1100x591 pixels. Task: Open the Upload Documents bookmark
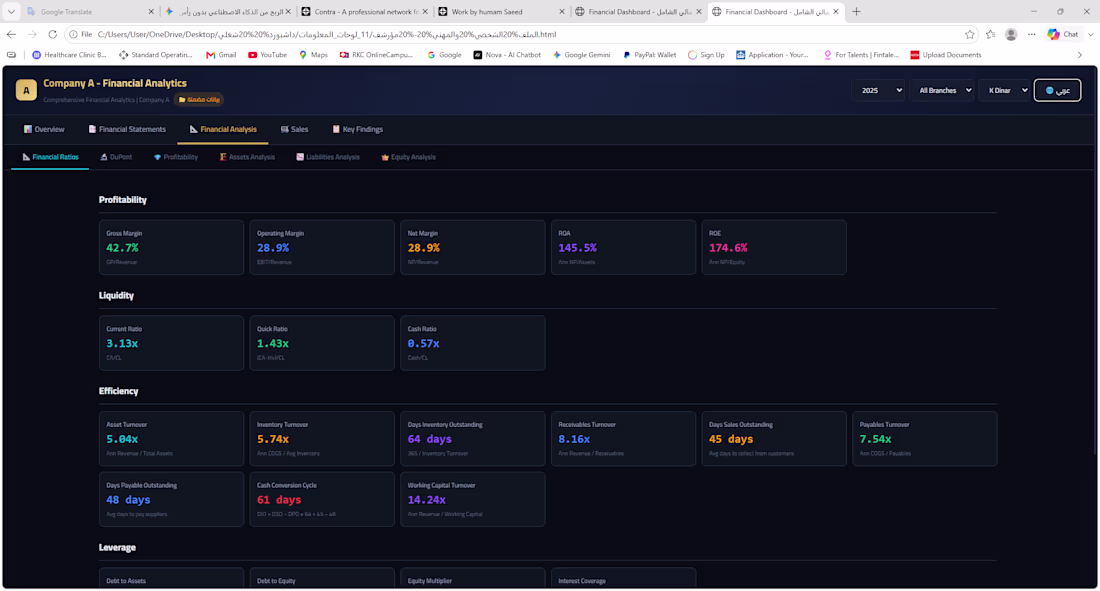[x=946, y=55]
